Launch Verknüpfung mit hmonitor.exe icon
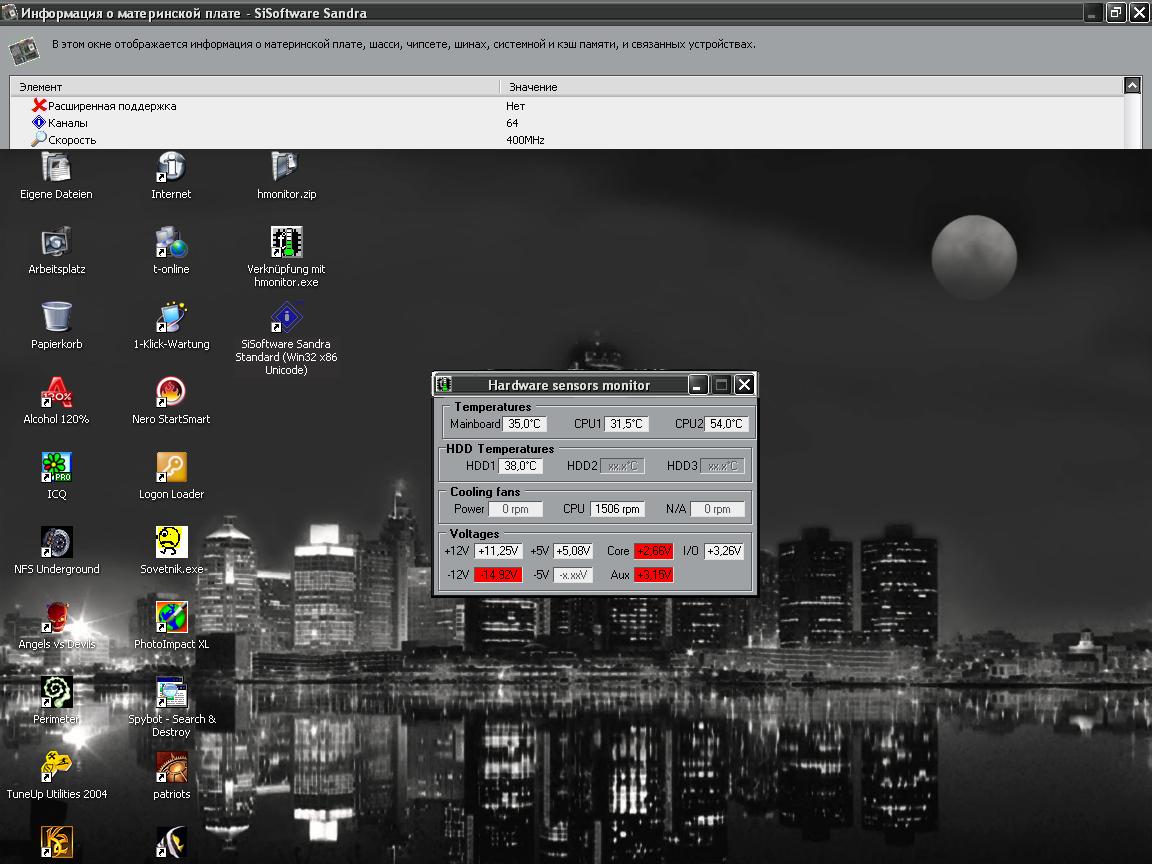The width and height of the screenshot is (1152, 864). (286, 242)
